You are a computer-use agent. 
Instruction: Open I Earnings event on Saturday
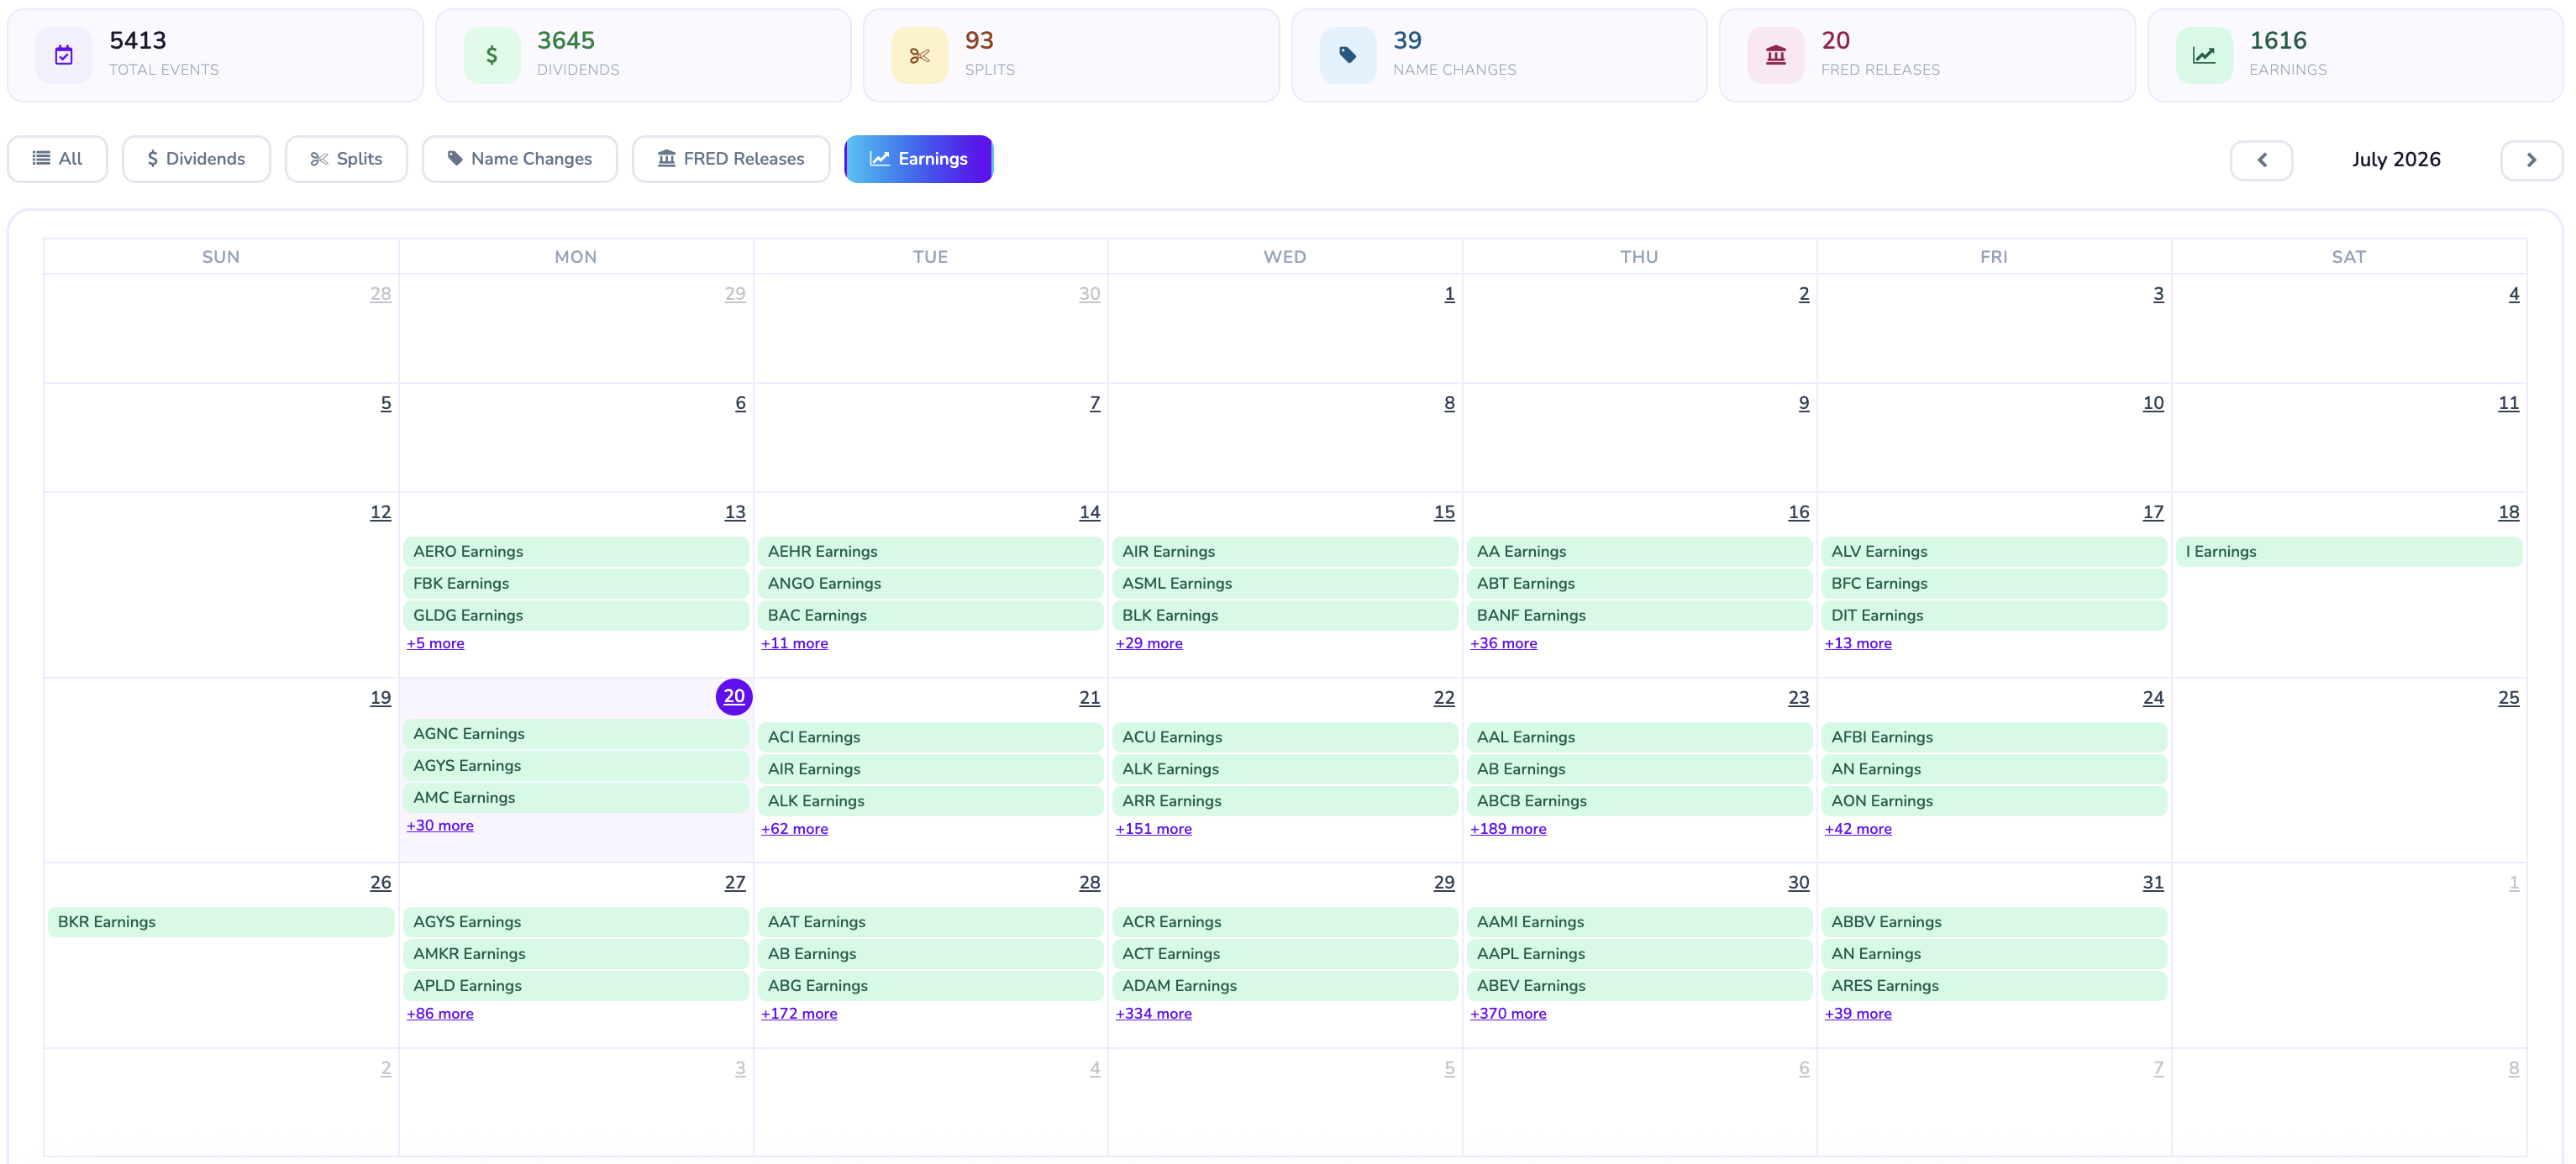click(x=2349, y=551)
